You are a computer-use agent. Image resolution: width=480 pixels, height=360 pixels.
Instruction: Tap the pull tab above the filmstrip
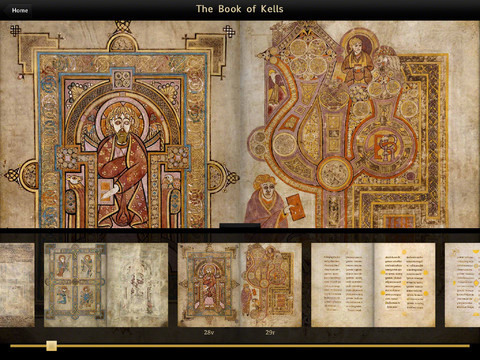click(240, 226)
